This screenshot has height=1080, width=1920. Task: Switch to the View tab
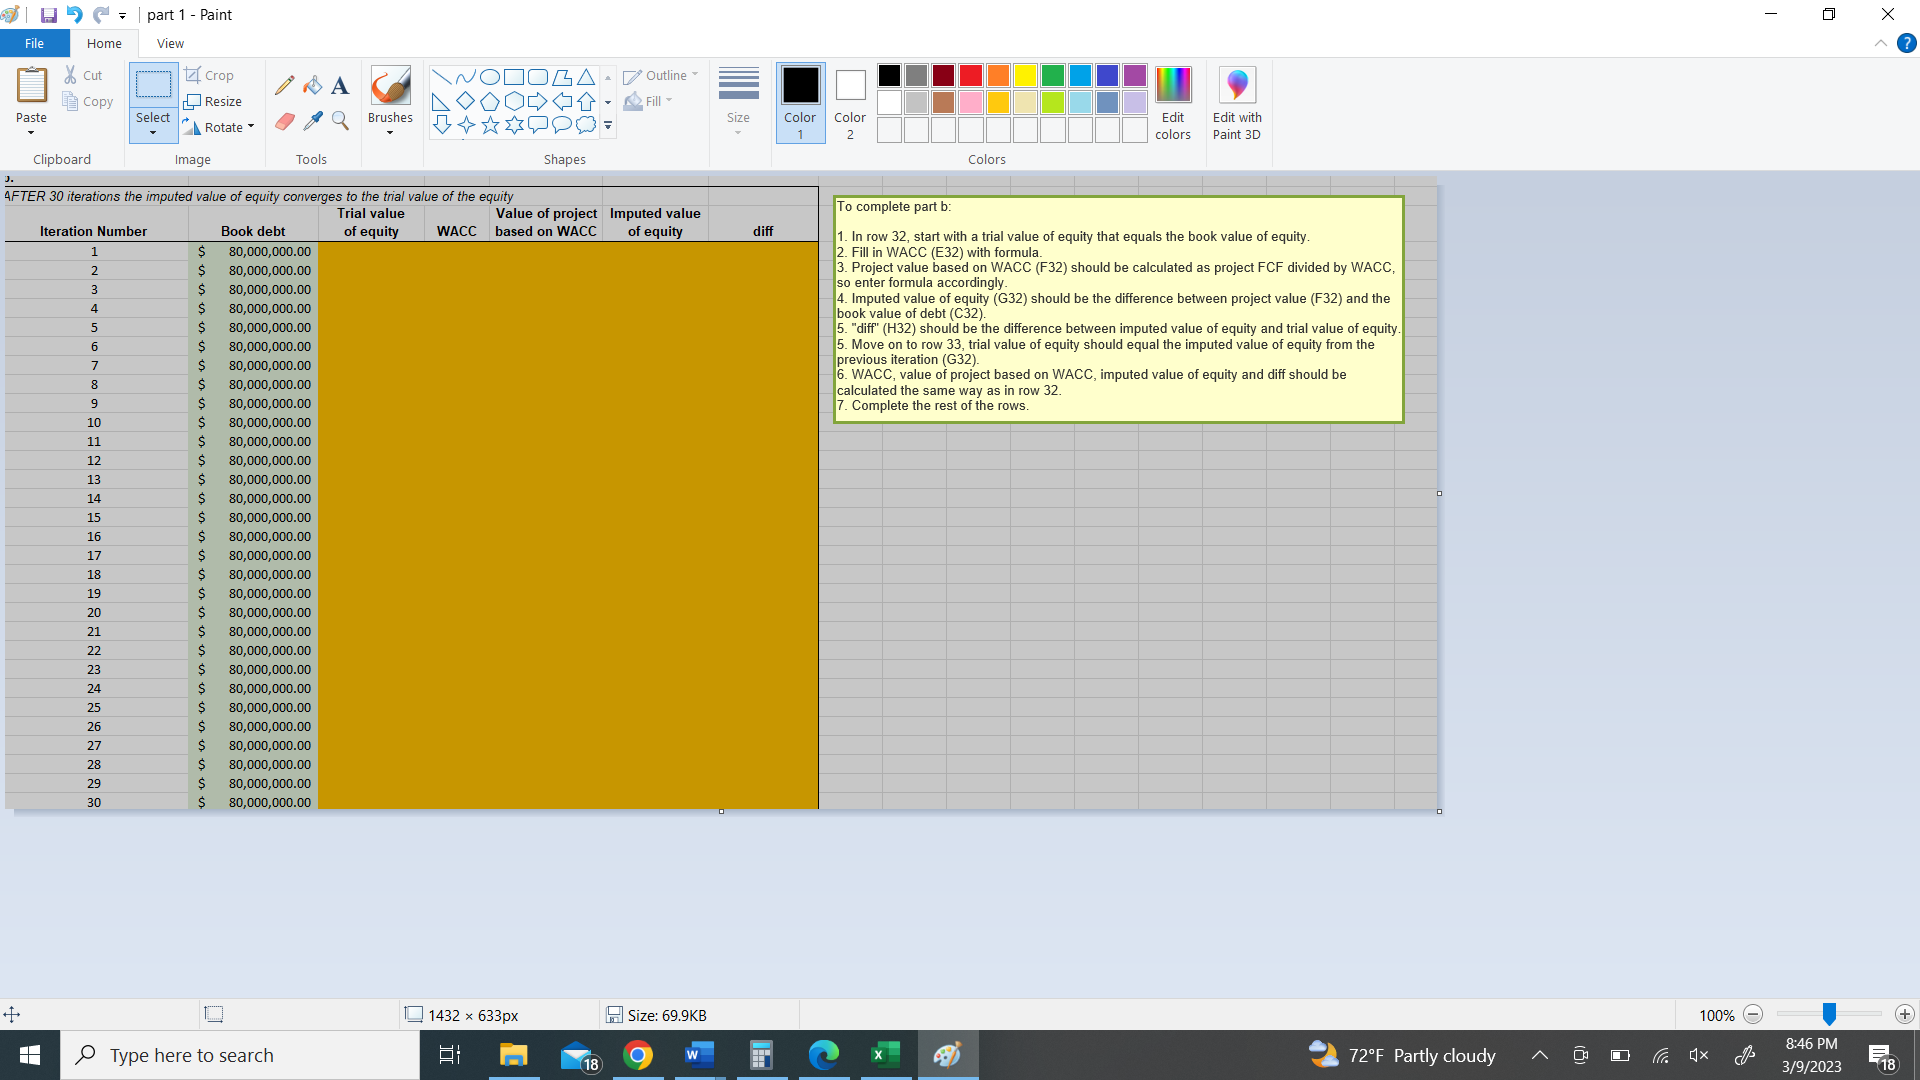[x=169, y=43]
